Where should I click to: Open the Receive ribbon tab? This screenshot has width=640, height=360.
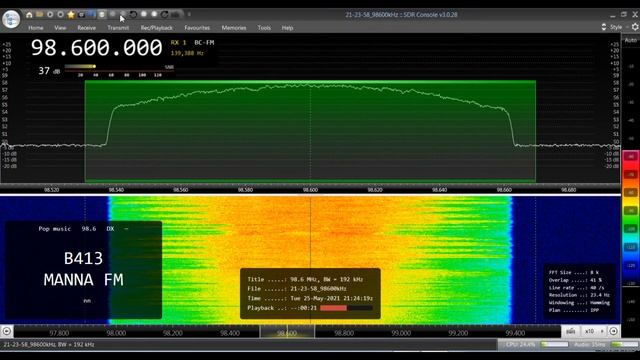[87, 28]
